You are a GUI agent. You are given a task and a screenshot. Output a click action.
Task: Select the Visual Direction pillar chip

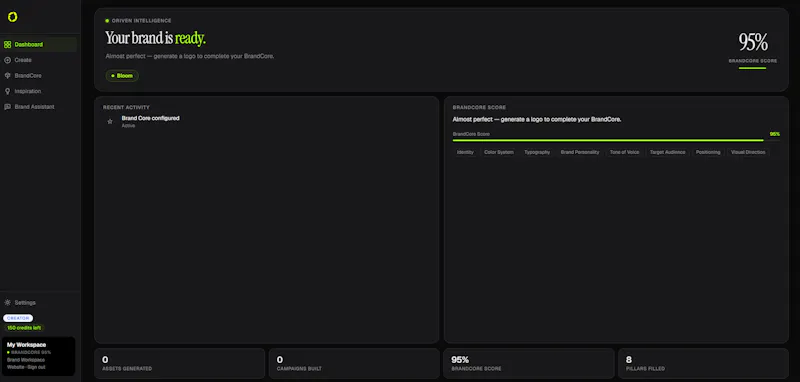(748, 152)
